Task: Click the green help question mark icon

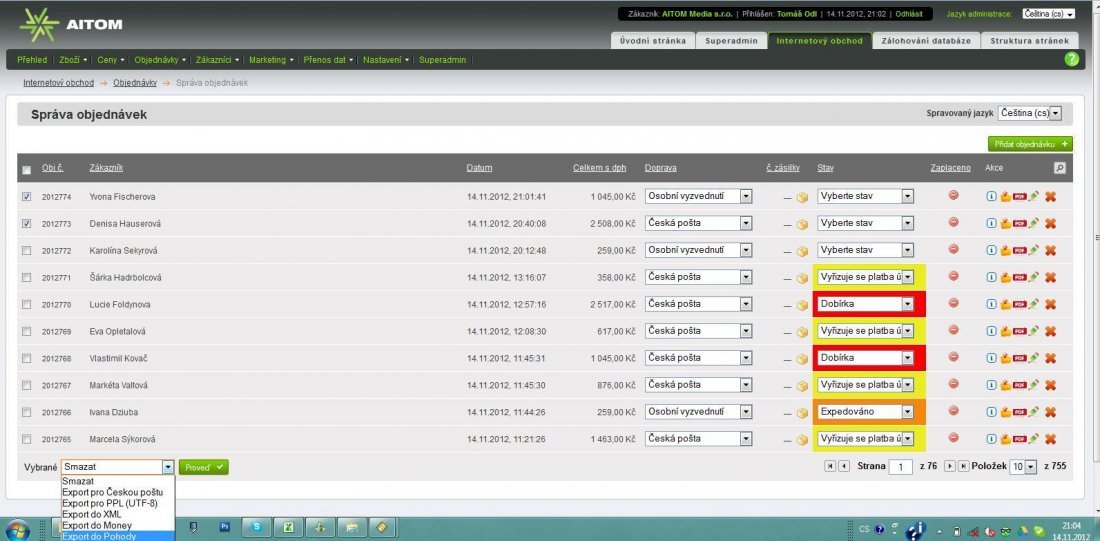Action: click(1072, 59)
